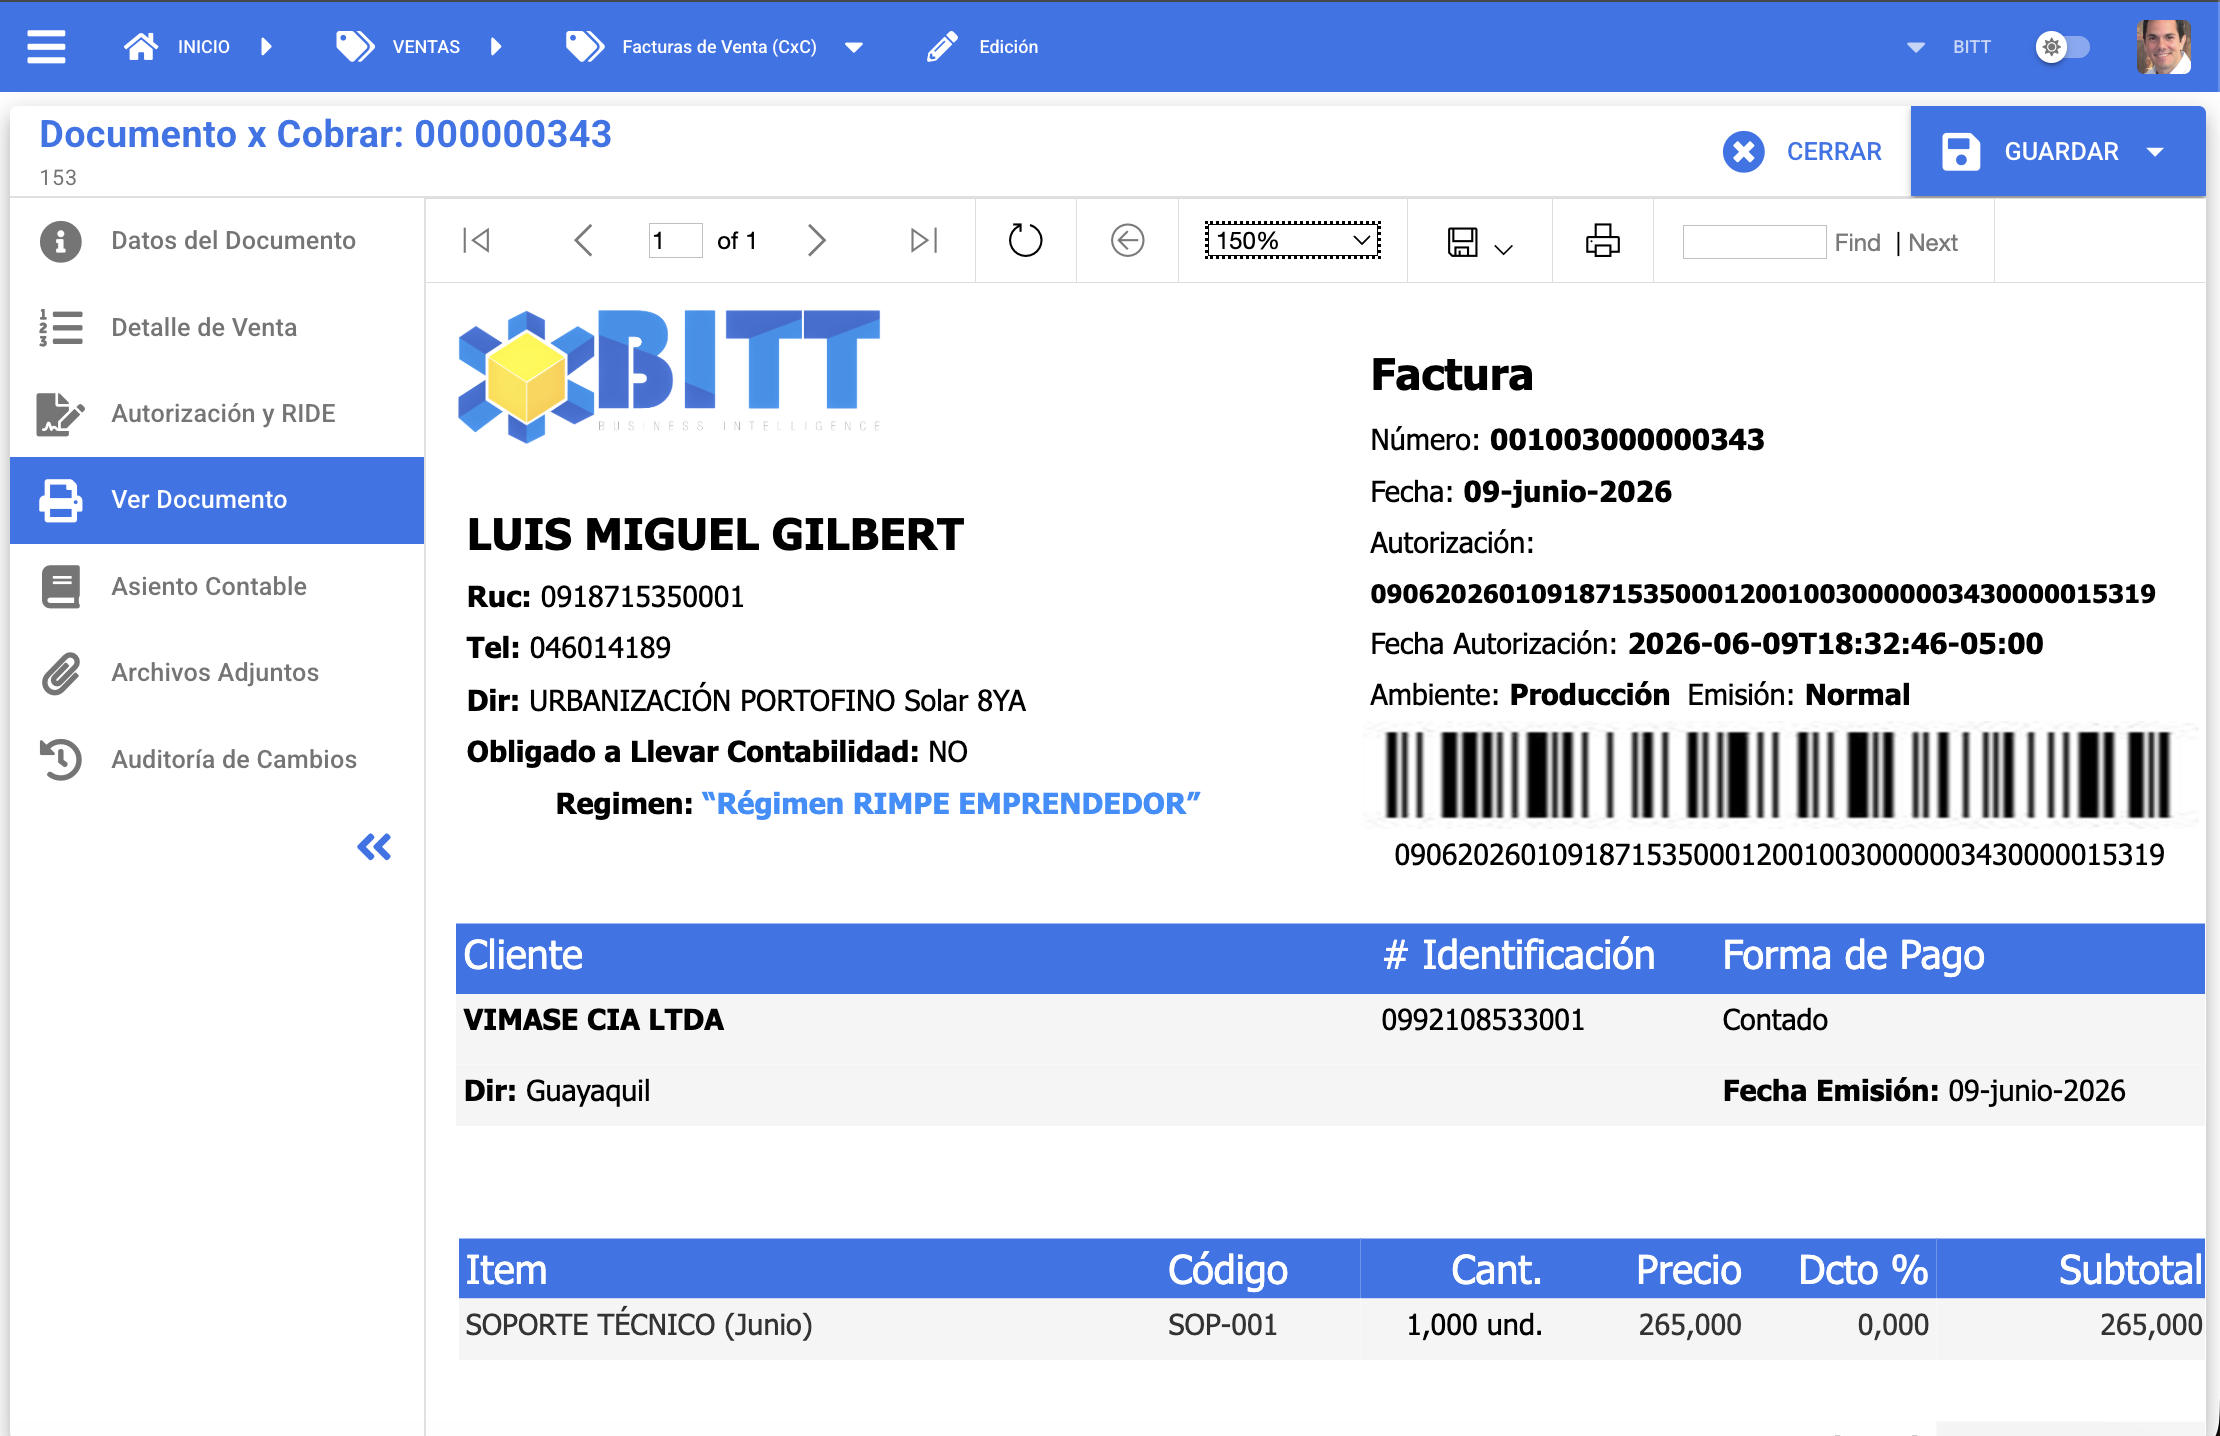The image size is (2220, 1436).
Task: Go back to the parent report
Action: [1128, 240]
